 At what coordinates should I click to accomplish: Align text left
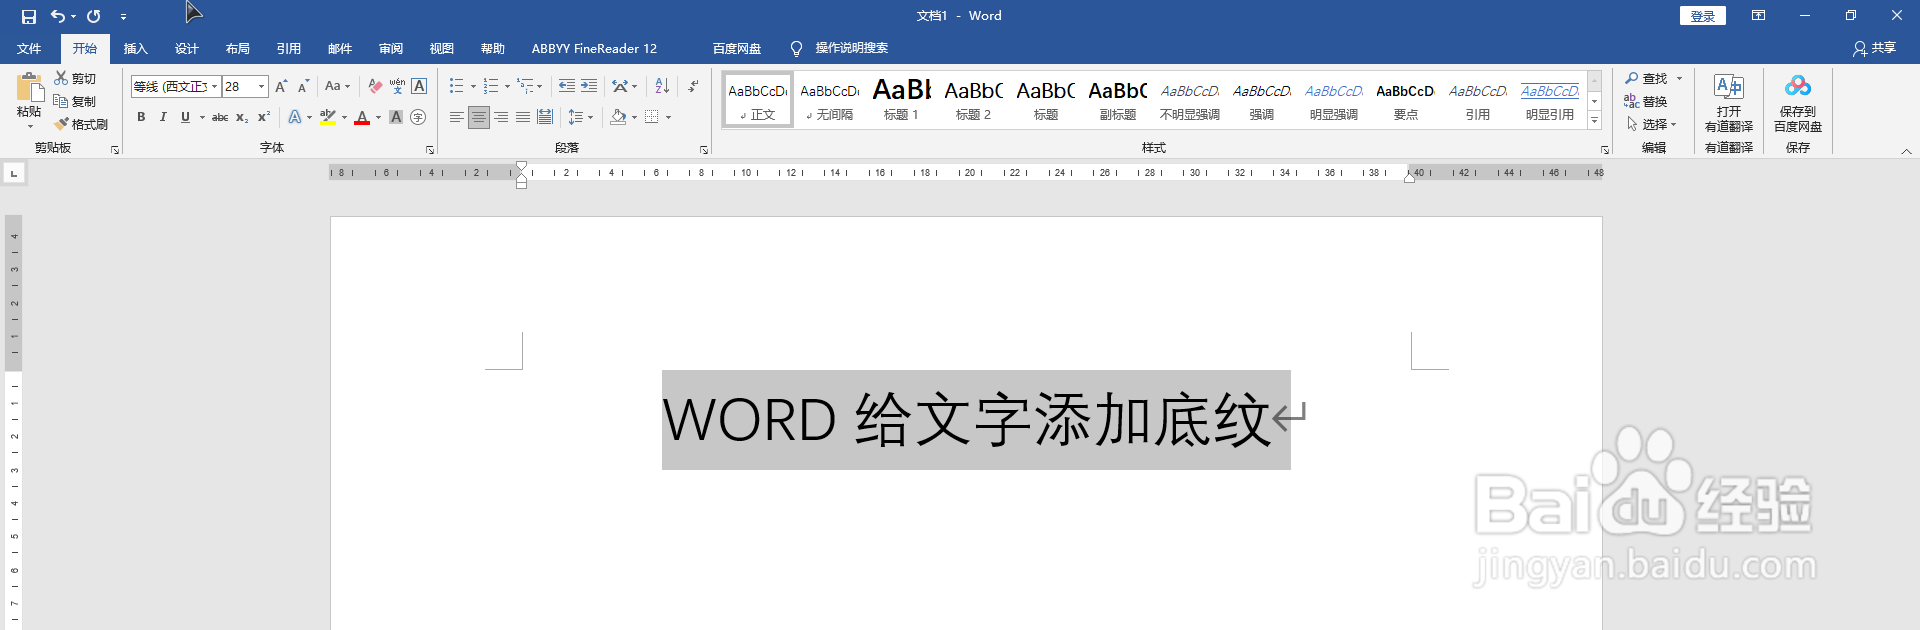coord(456,117)
